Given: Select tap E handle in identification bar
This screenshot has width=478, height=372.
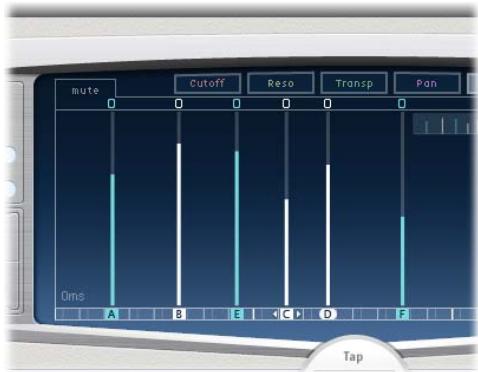Looking at the screenshot, I should click(x=237, y=314).
